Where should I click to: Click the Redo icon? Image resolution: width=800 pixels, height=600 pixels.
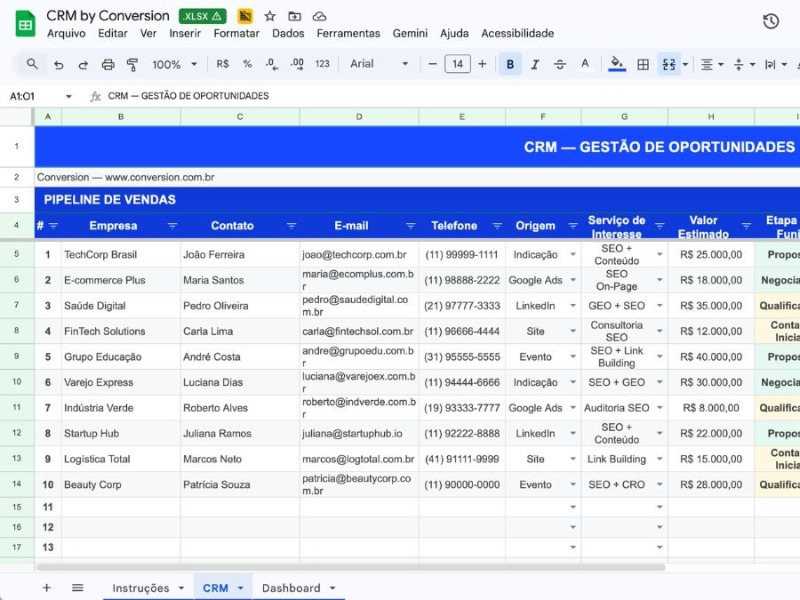click(82, 63)
